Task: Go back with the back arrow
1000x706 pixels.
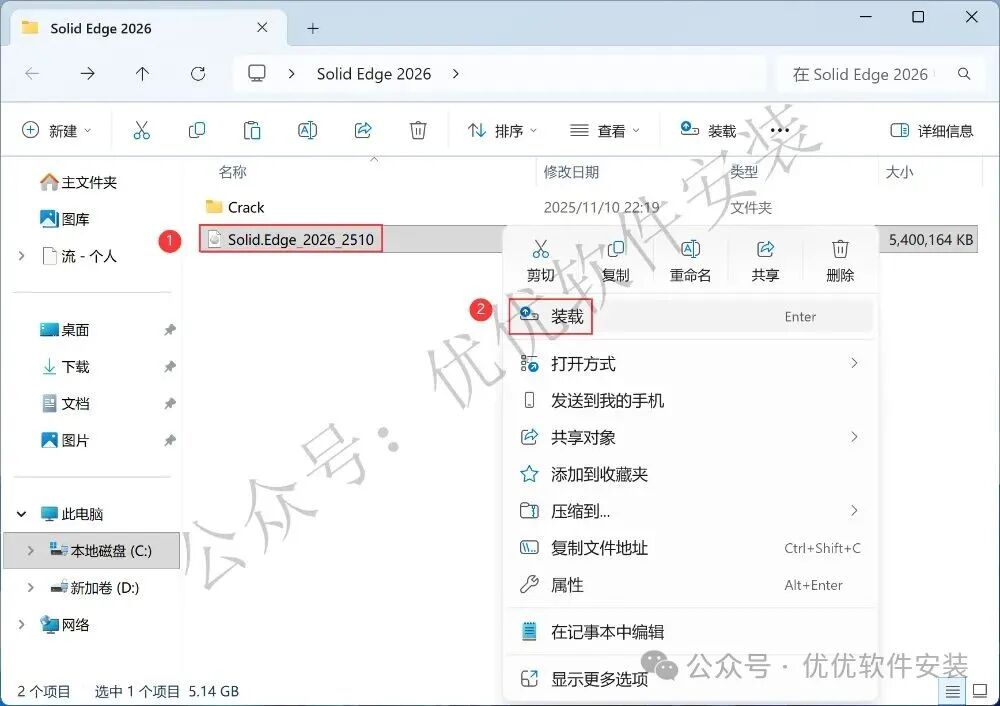Action: pyautogui.click(x=32, y=74)
